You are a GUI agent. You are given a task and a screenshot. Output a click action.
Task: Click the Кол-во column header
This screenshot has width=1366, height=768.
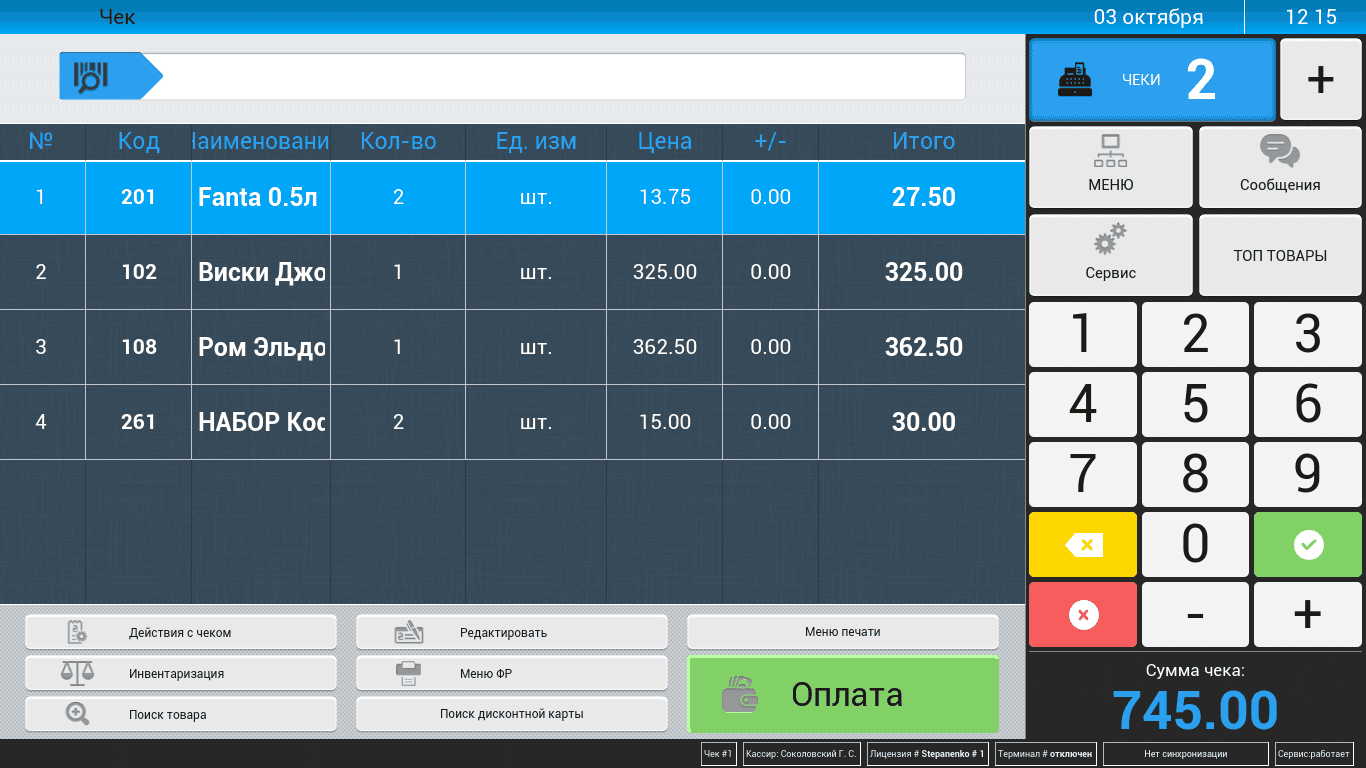(x=398, y=142)
